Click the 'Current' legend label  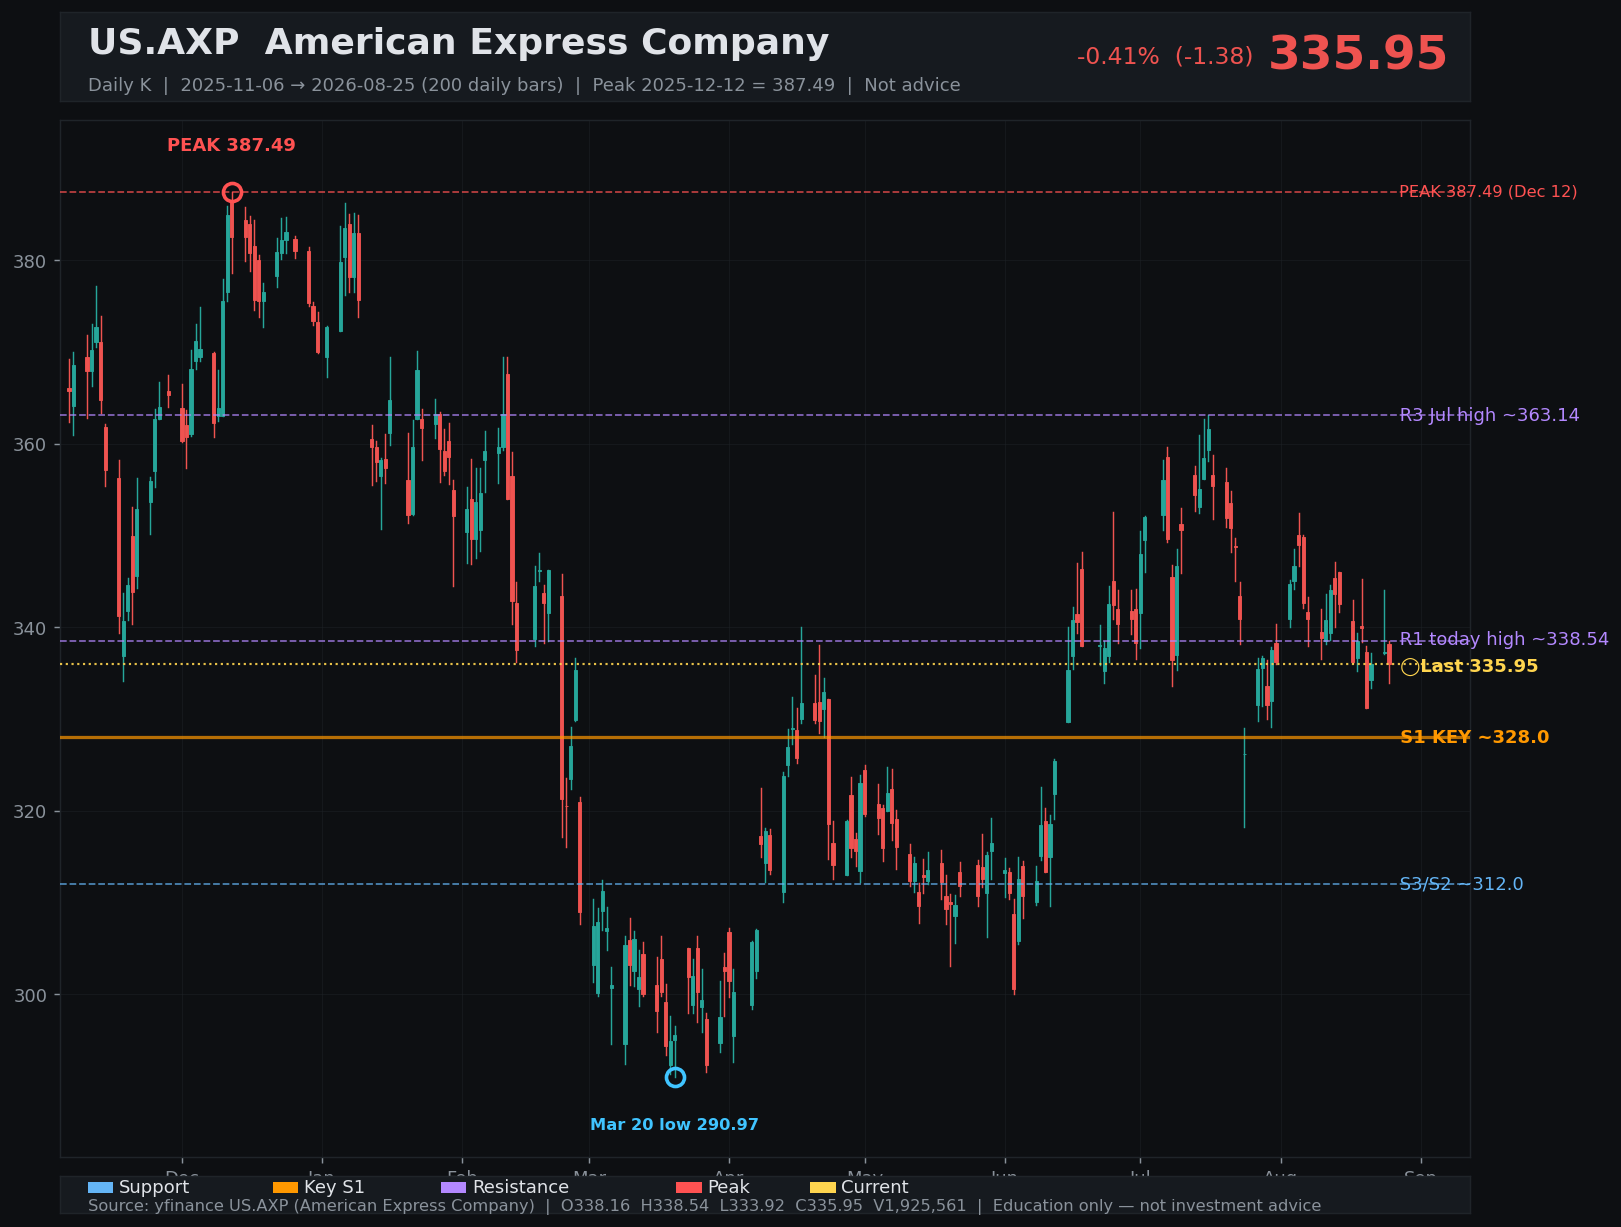[875, 1187]
